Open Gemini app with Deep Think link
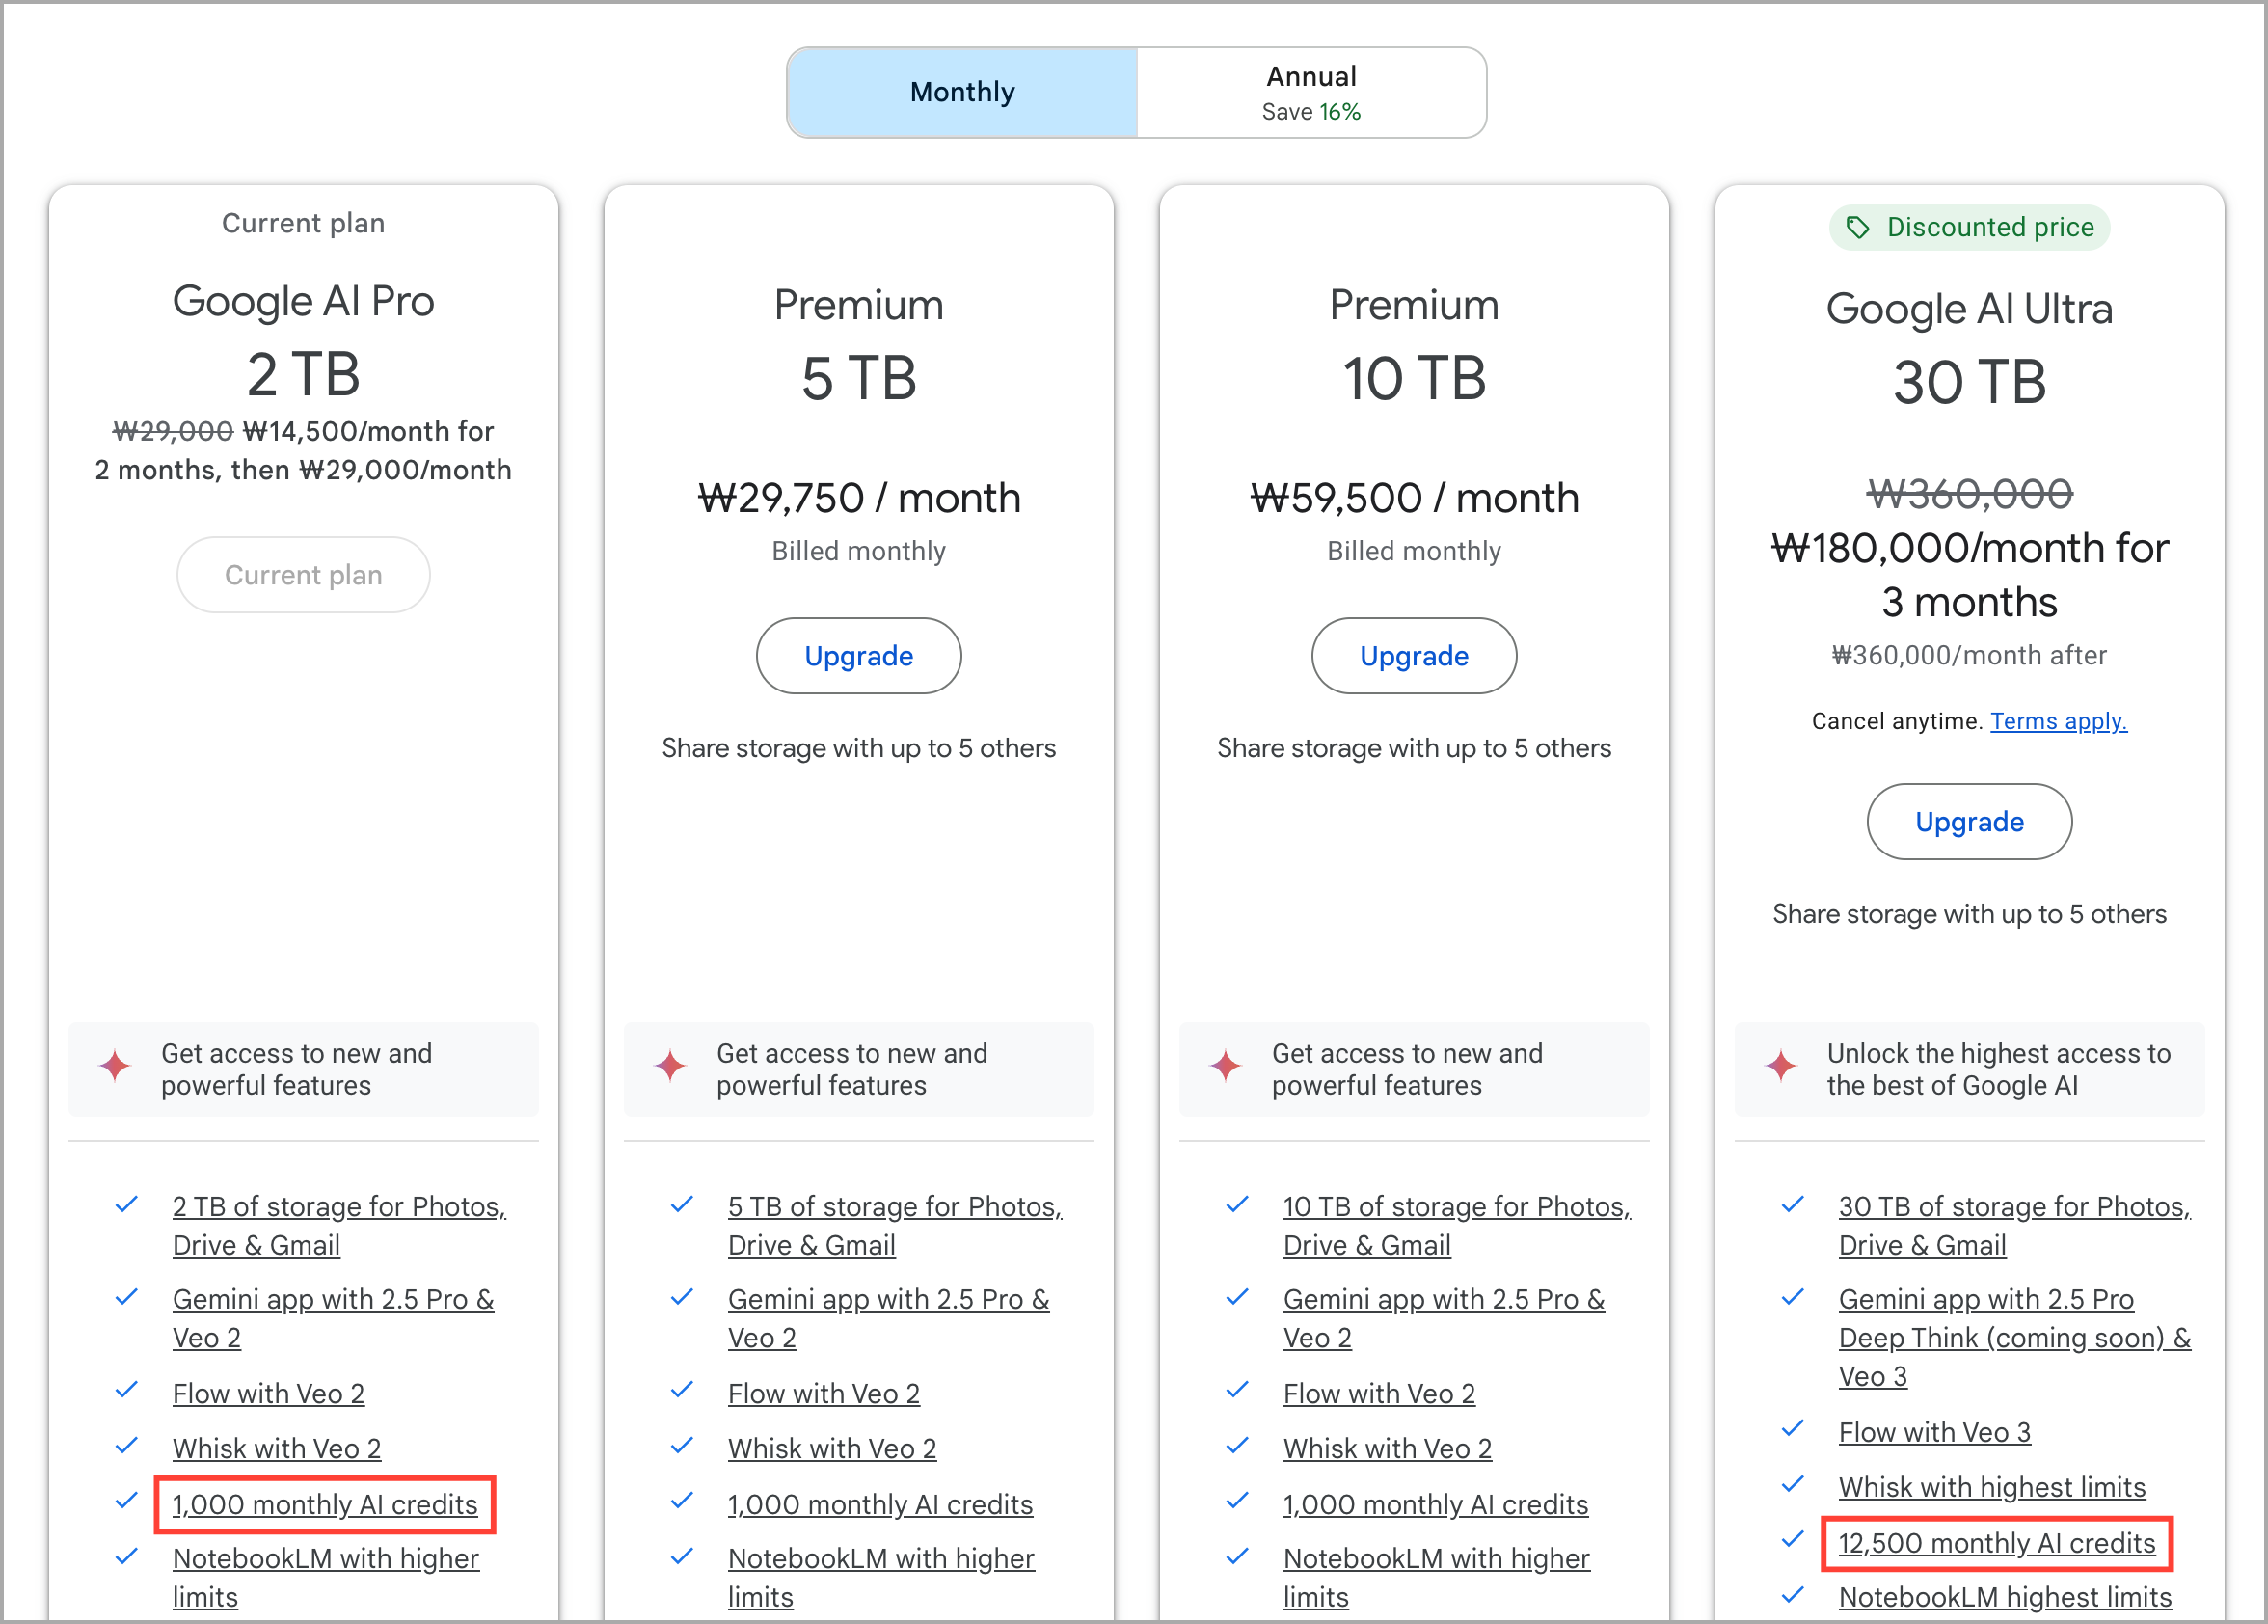Image resolution: width=2268 pixels, height=1624 pixels. pyautogui.click(x=2014, y=1337)
